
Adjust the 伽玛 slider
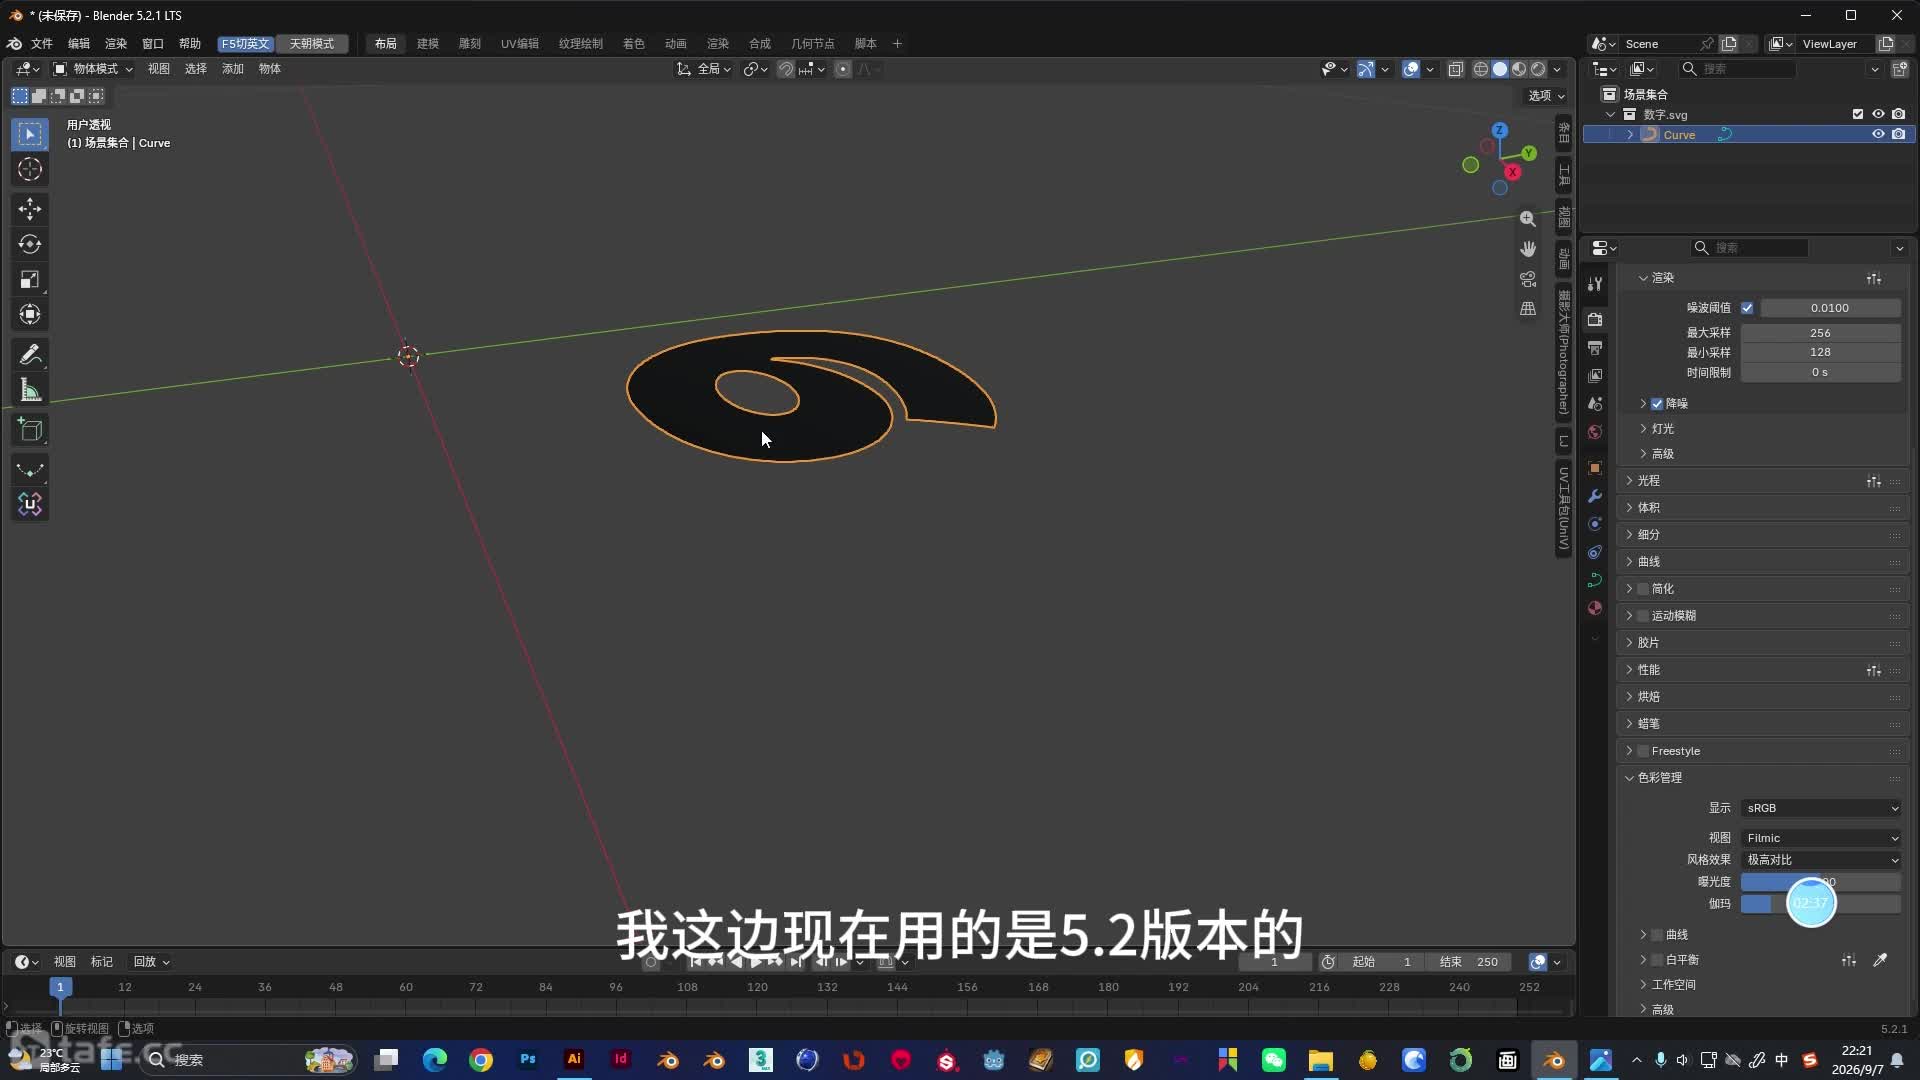pyautogui.click(x=1821, y=904)
